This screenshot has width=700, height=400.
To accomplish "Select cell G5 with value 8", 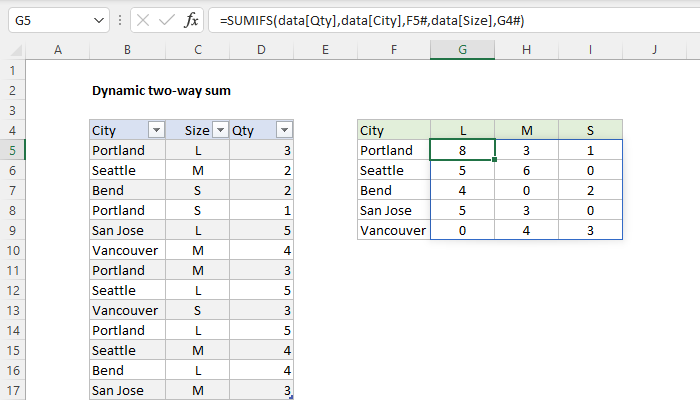I will pyautogui.click(x=462, y=150).
